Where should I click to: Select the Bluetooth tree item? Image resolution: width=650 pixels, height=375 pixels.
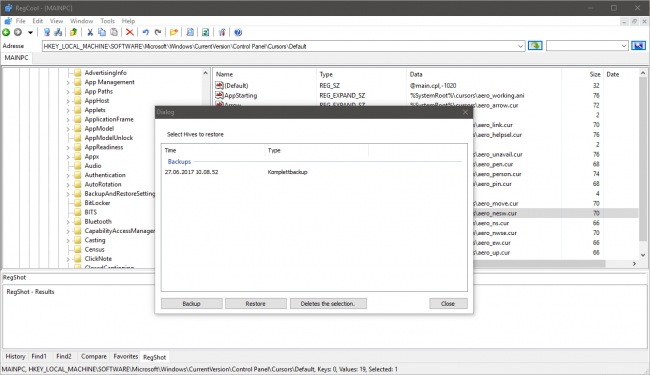click(98, 222)
